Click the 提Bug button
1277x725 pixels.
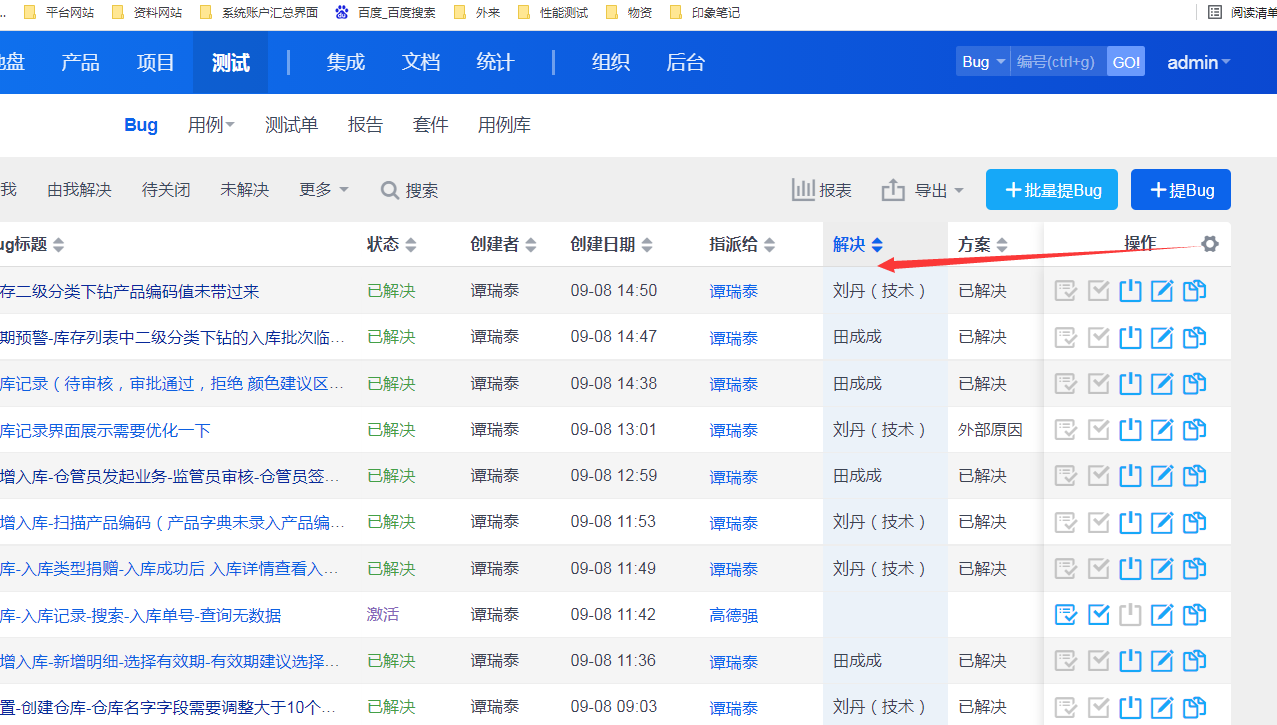tap(1180, 190)
